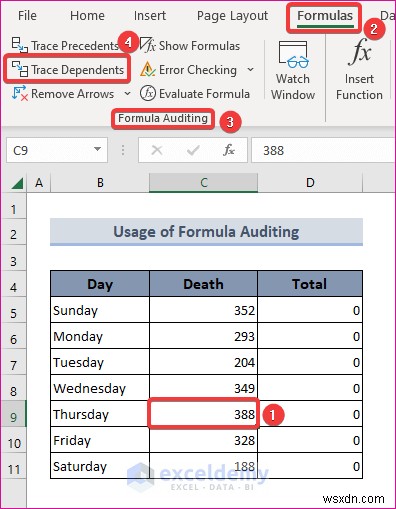Select the Monday cell
The height and width of the screenshot is (509, 396).
point(100,336)
